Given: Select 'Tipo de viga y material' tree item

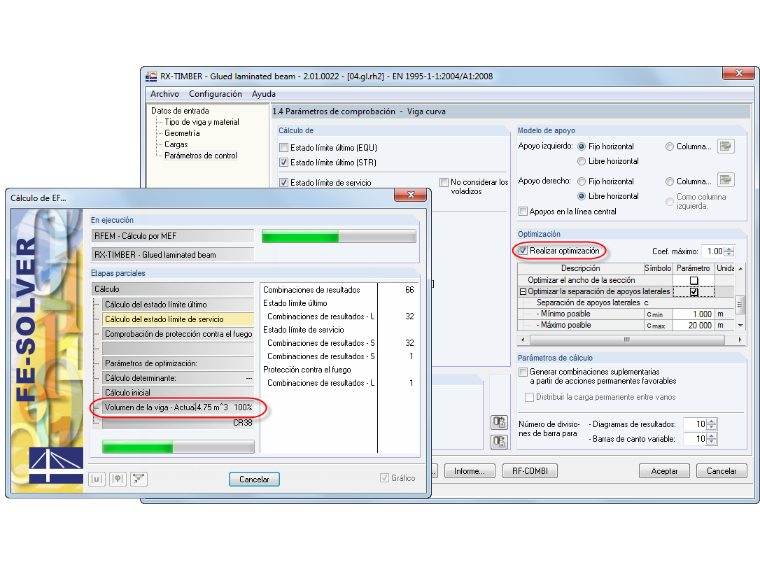Looking at the screenshot, I should (202, 122).
